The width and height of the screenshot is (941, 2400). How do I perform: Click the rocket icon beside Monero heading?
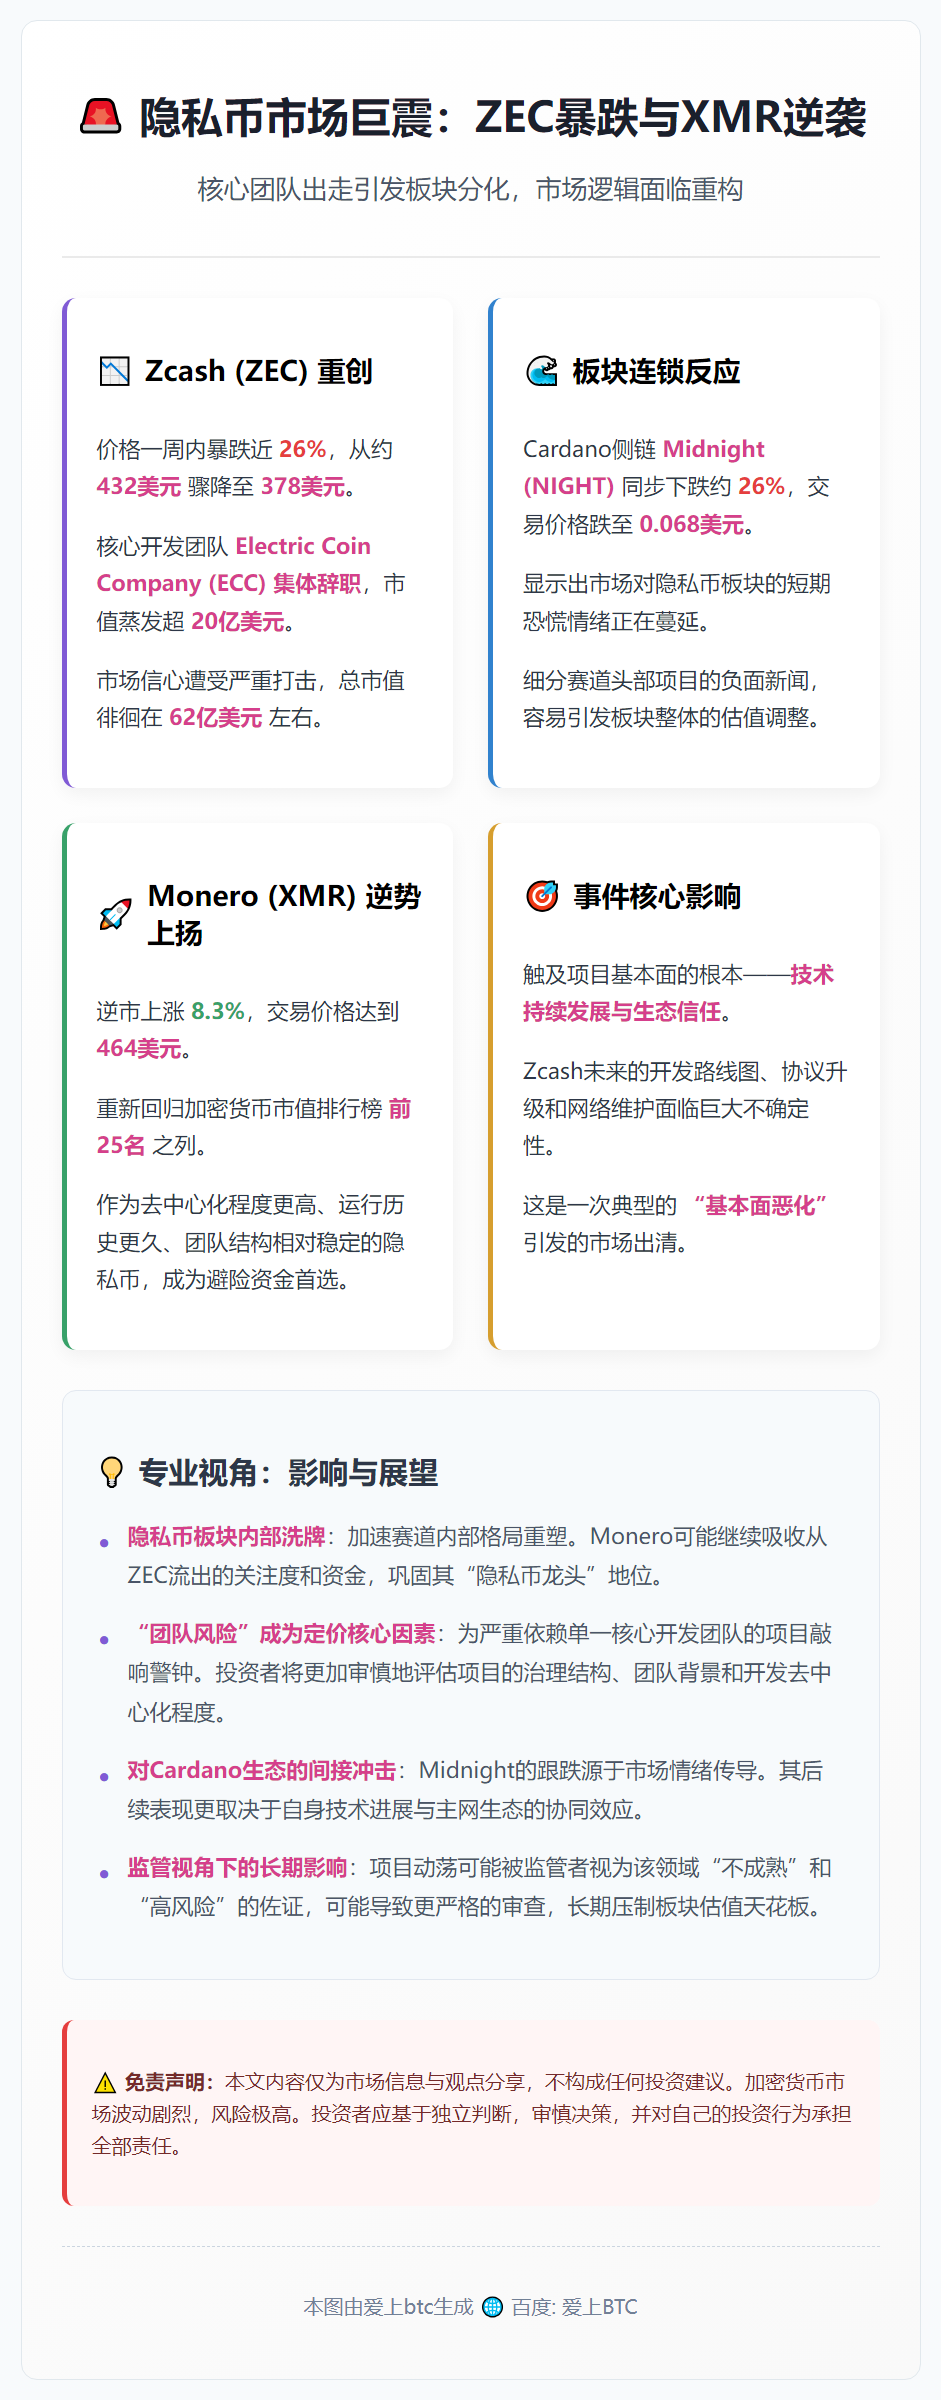(116, 914)
